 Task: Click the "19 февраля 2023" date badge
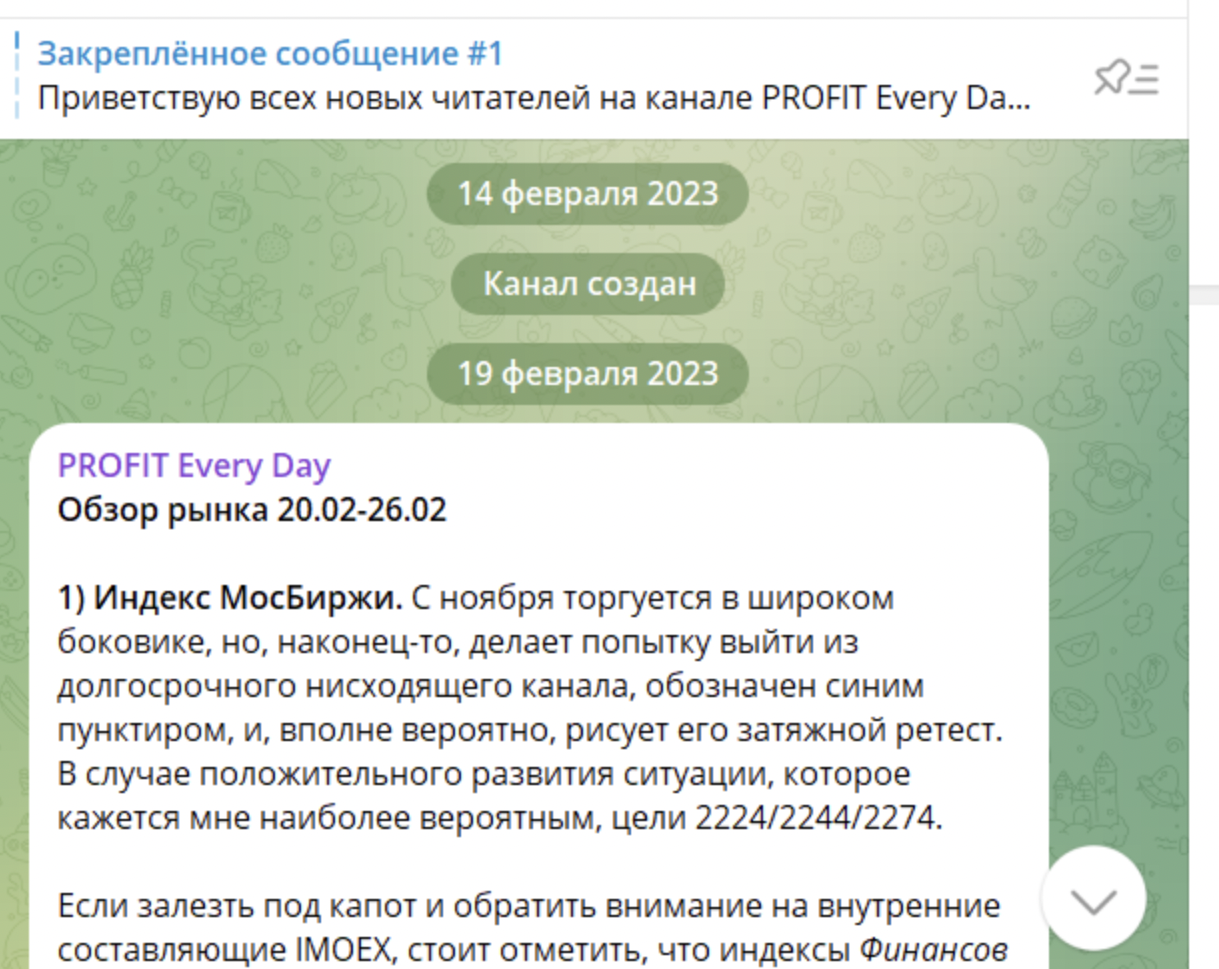588,374
